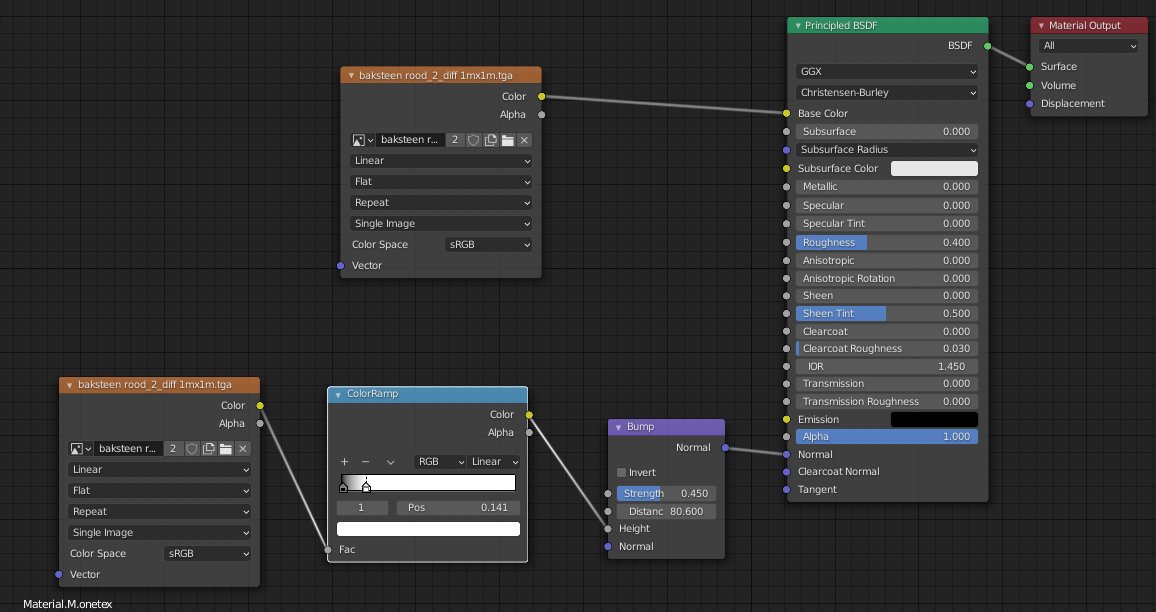Click Bump Distance field 80.600
The image size is (1156, 612).
[x=666, y=512]
